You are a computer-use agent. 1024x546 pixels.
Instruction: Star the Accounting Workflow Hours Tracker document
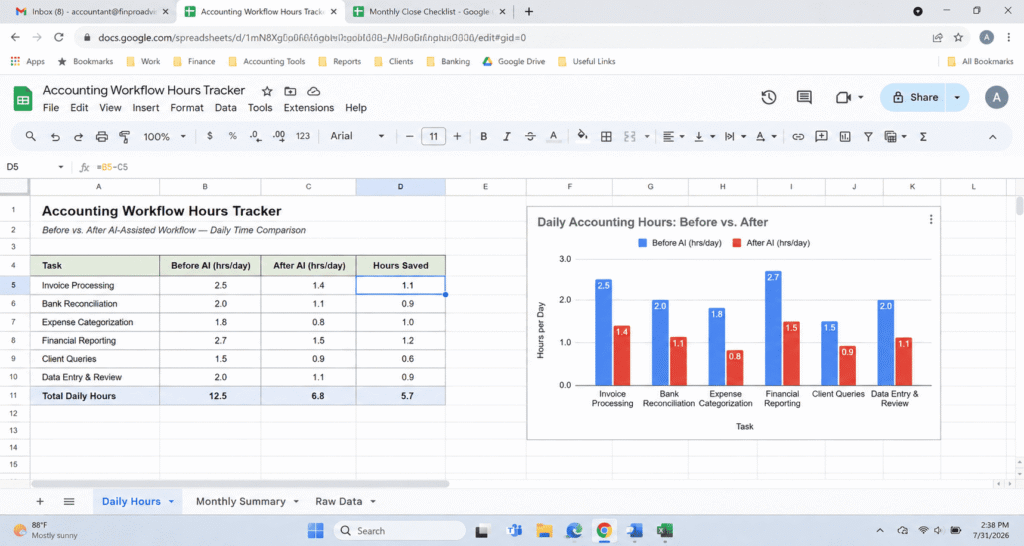click(x=266, y=91)
